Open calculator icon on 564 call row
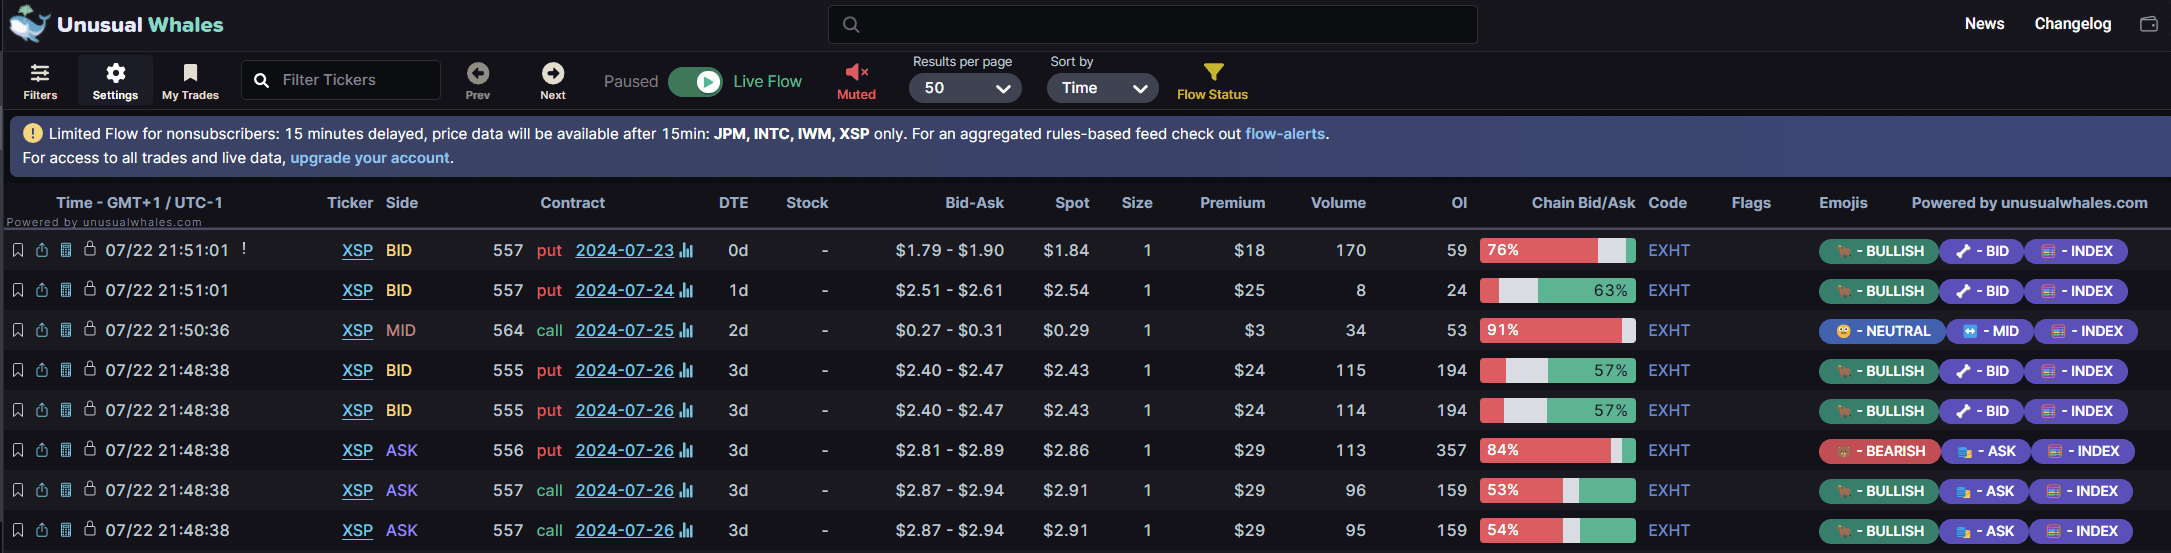The image size is (2171, 553). [x=66, y=330]
